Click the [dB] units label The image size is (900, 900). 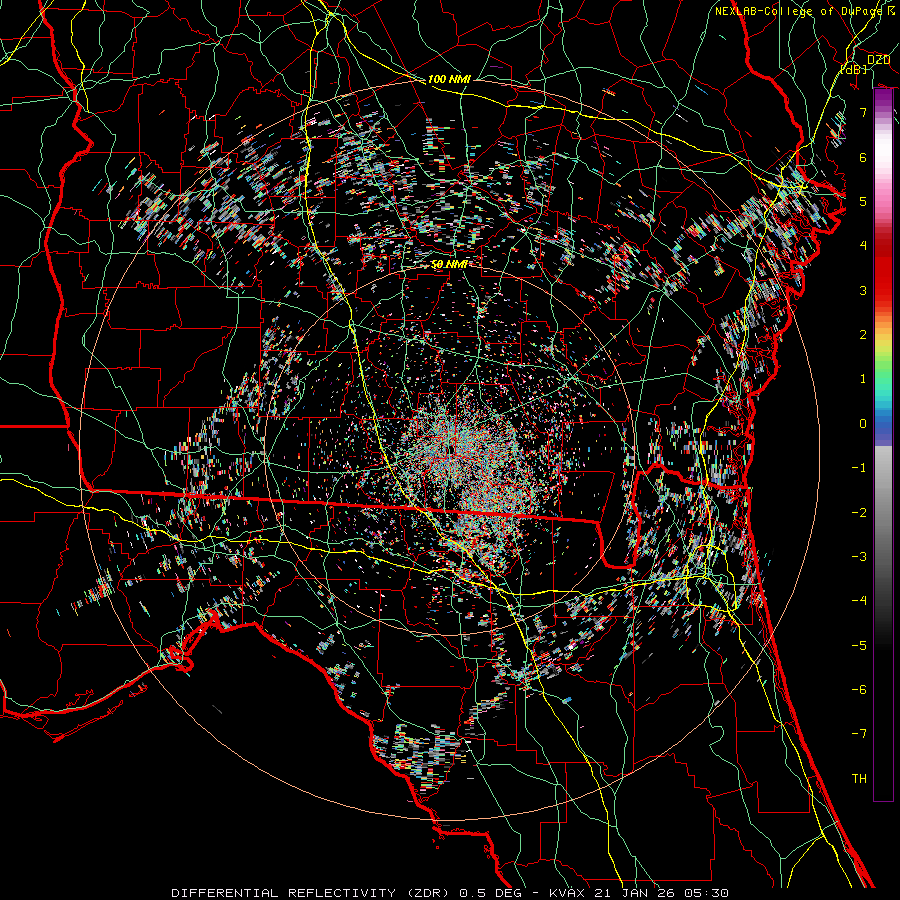[x=854, y=69]
